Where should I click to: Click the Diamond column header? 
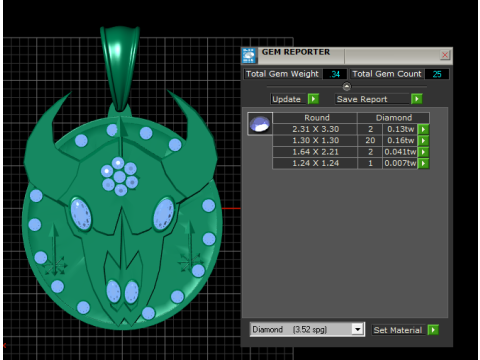pyautogui.click(x=394, y=118)
